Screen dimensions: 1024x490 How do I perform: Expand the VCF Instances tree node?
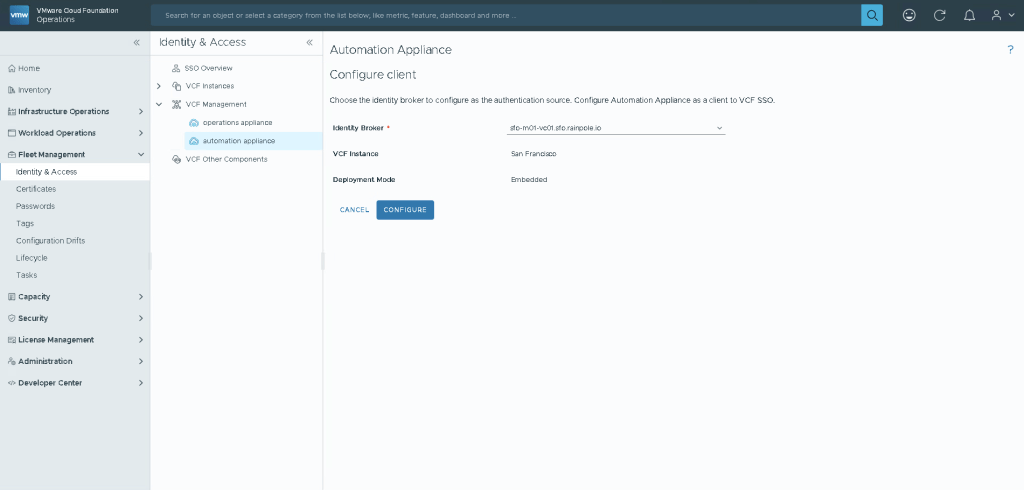tap(159, 86)
